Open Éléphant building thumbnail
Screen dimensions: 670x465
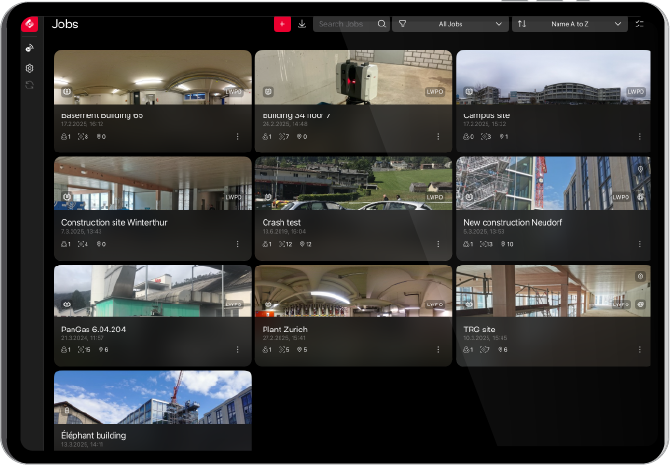pos(153,397)
